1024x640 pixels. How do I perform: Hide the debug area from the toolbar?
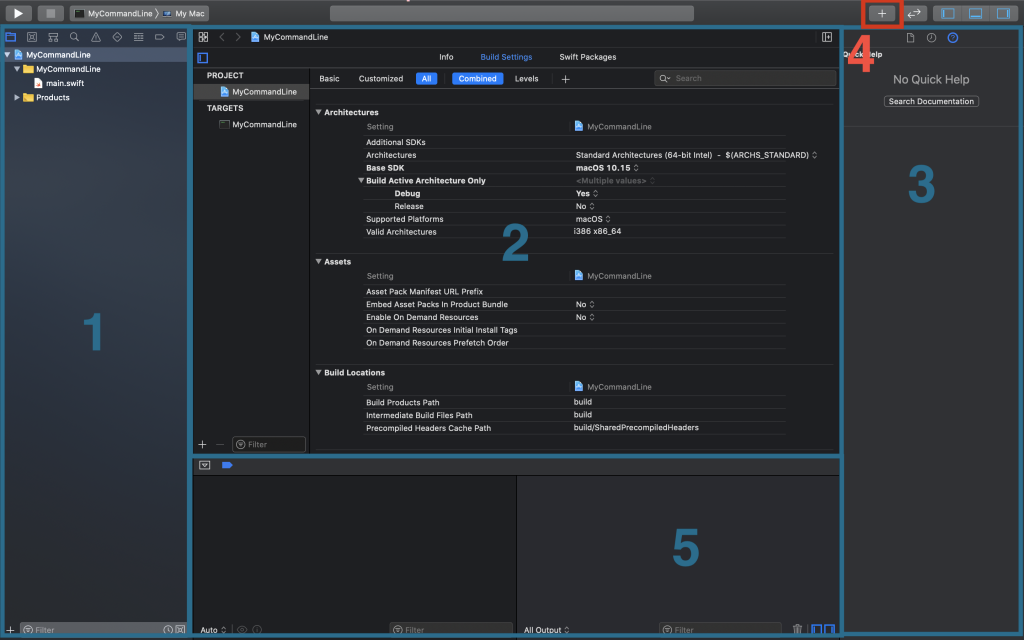point(976,13)
